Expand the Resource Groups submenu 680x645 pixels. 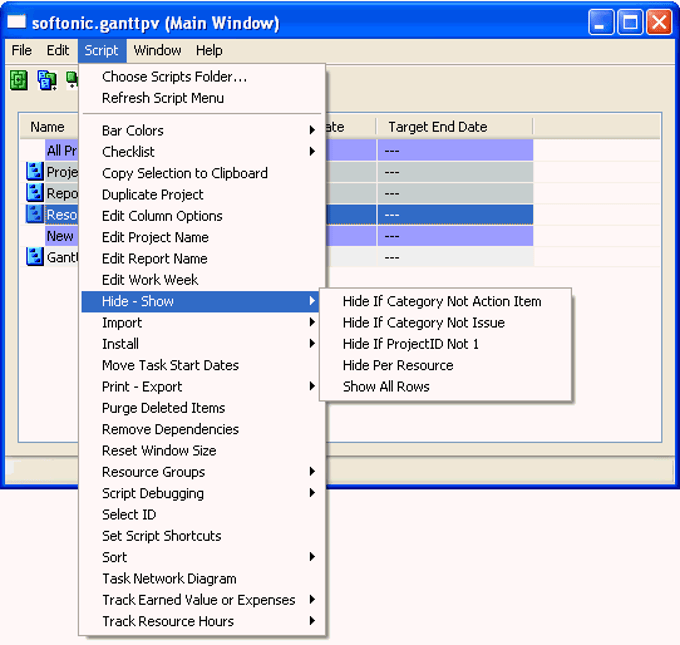pos(202,472)
